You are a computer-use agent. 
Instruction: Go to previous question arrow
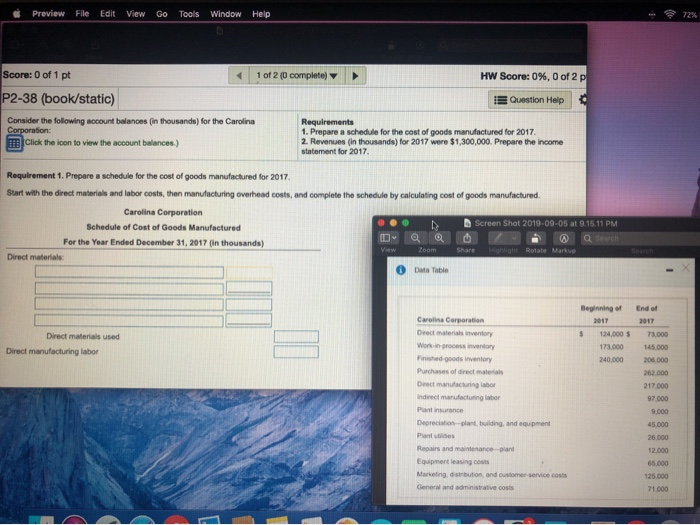coord(239,75)
